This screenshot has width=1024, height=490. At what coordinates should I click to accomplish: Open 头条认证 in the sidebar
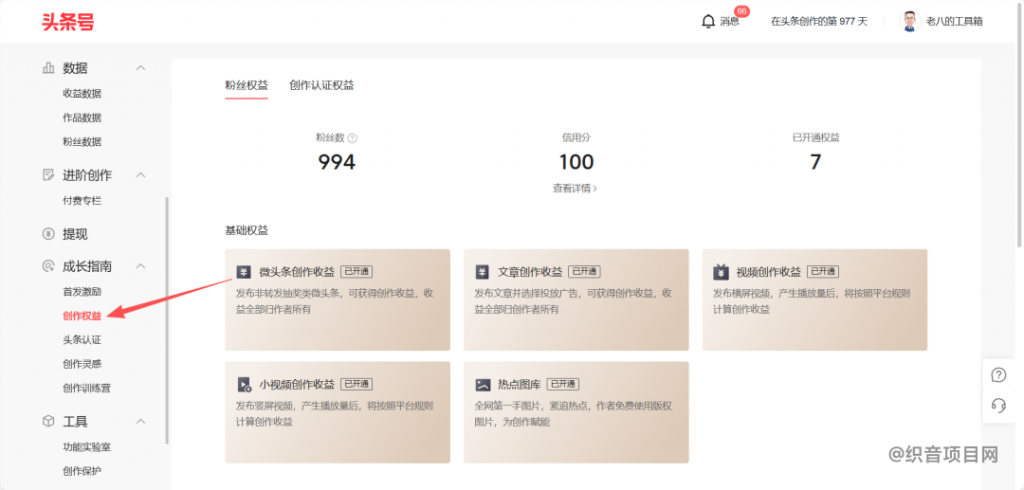click(82, 340)
